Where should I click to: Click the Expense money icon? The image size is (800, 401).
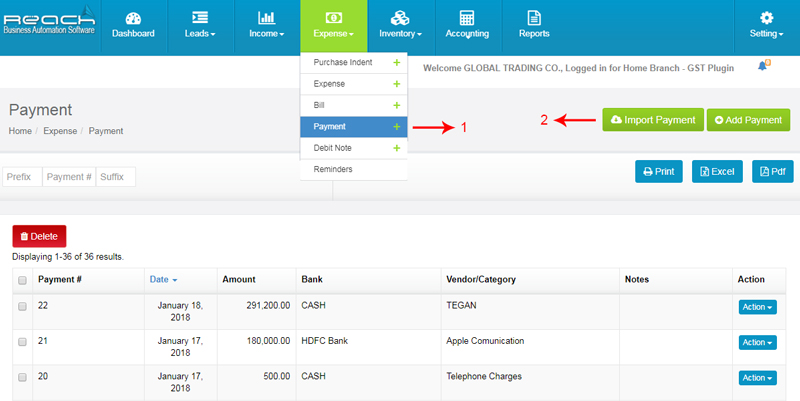point(333,18)
